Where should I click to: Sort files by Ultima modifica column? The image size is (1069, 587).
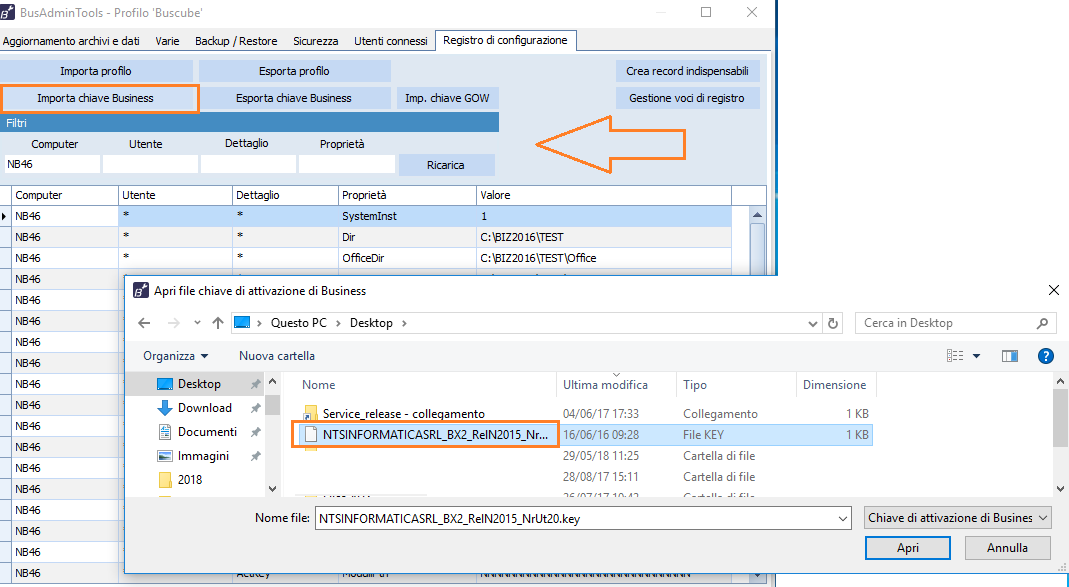click(x=616, y=385)
